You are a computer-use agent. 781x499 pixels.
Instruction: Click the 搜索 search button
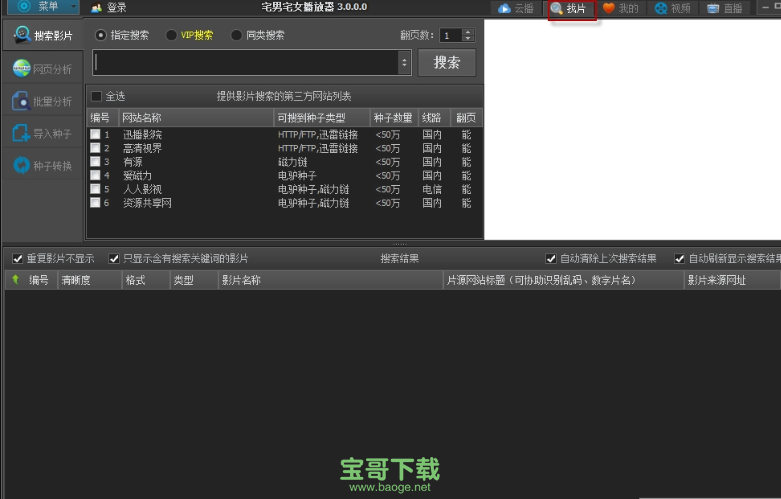tap(447, 63)
